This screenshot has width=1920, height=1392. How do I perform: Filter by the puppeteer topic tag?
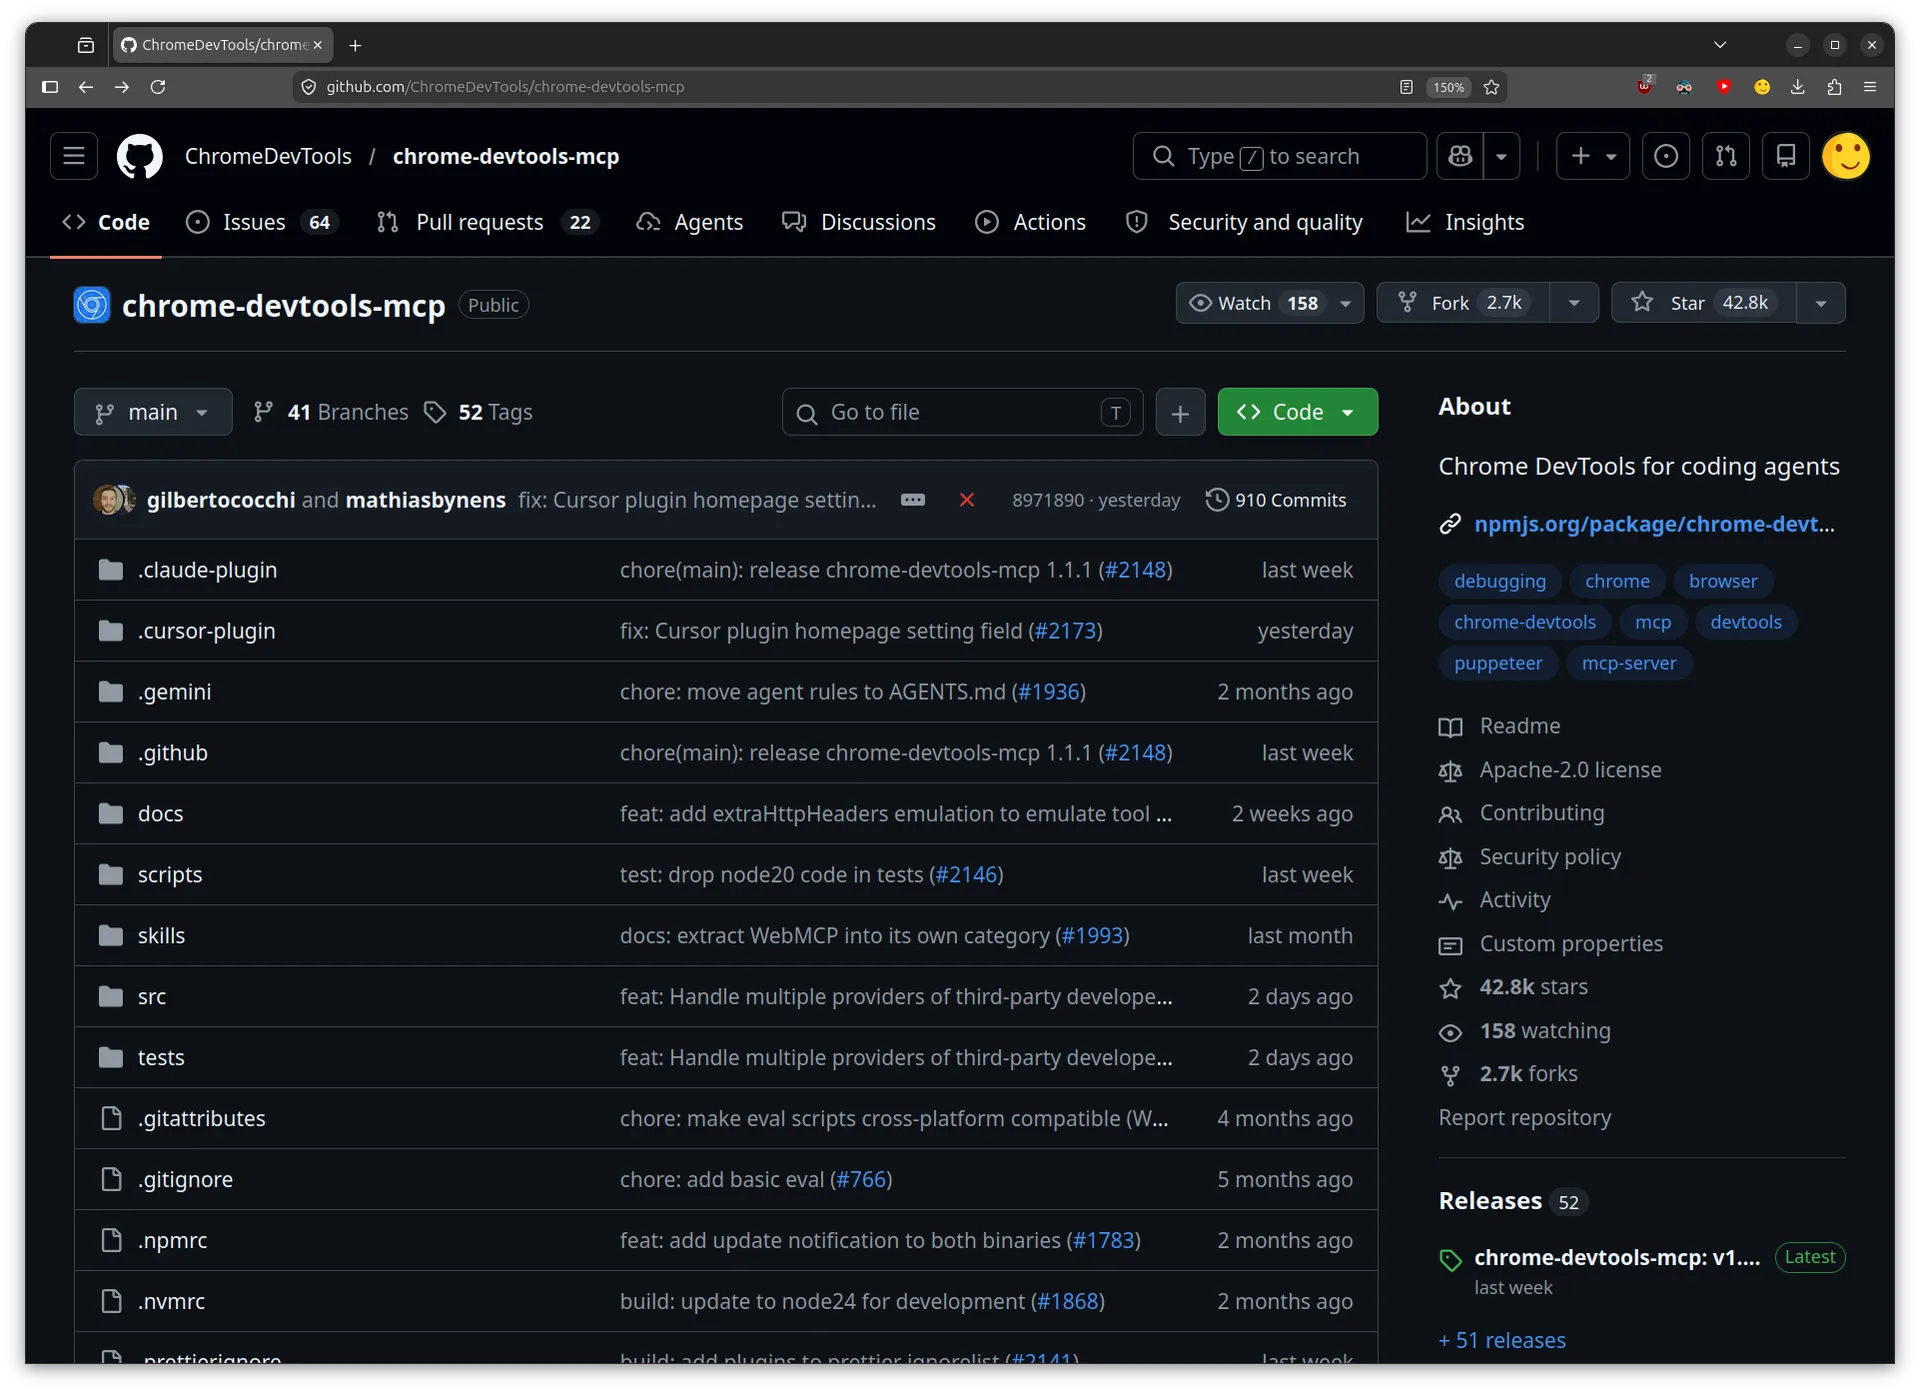[x=1498, y=663]
